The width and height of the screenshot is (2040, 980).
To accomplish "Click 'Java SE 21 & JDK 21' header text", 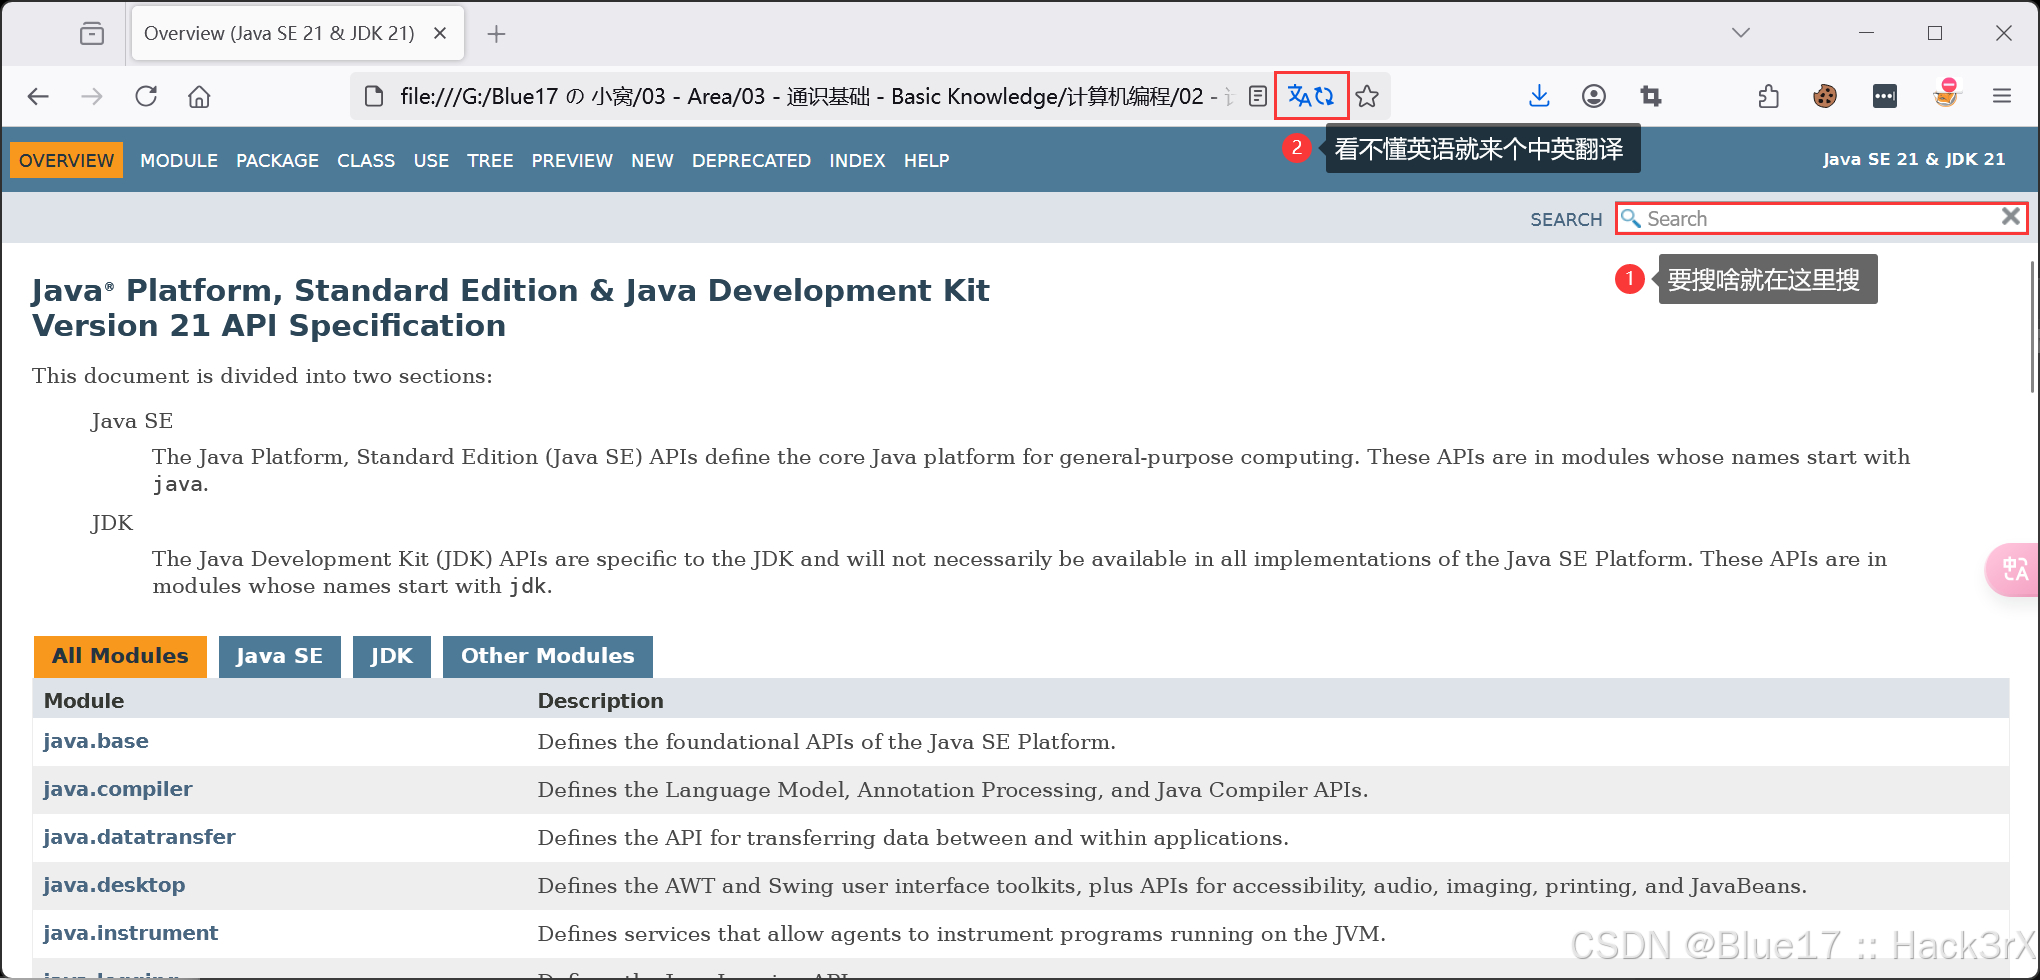I will coord(1913,159).
